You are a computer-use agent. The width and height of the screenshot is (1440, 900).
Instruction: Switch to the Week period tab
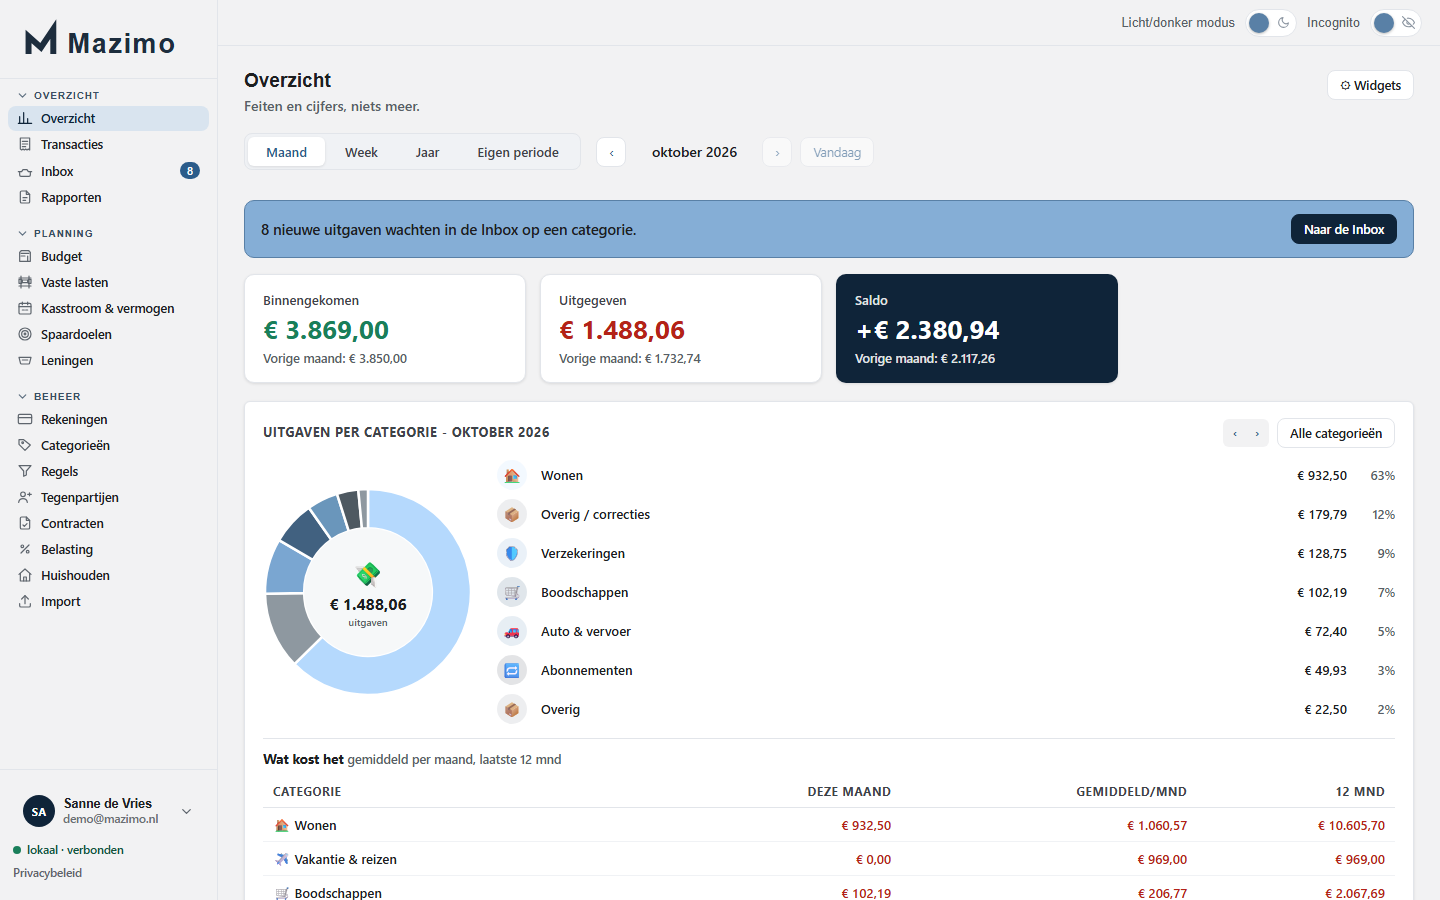click(361, 153)
